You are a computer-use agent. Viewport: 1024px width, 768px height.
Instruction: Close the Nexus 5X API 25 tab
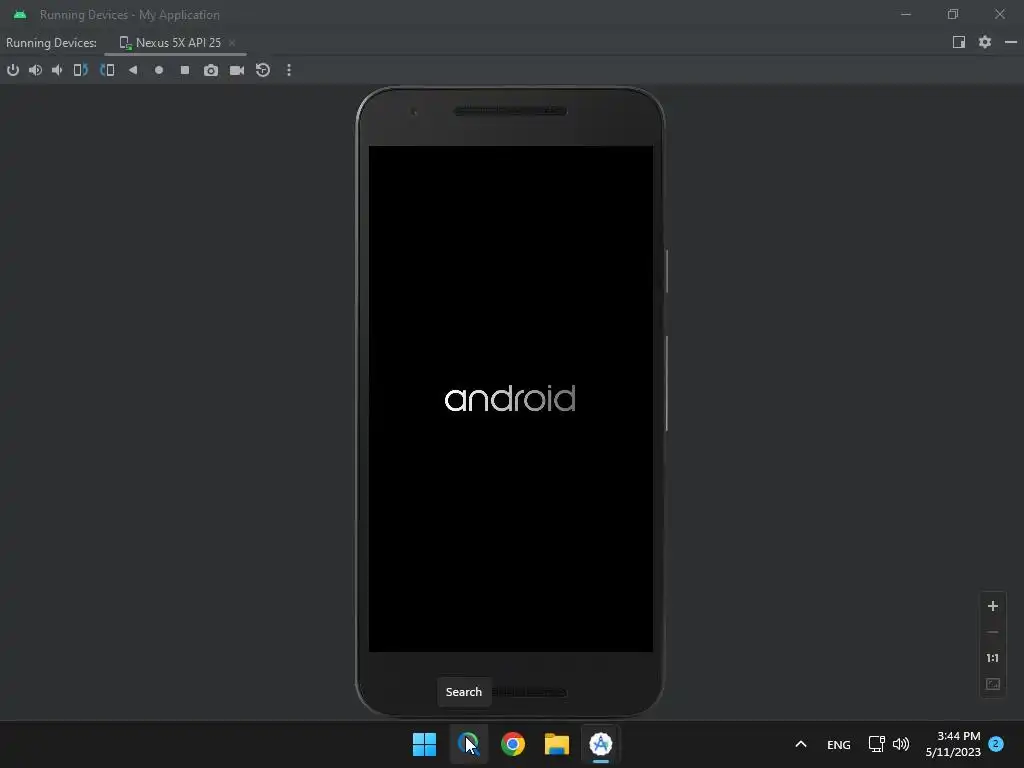[232, 42]
